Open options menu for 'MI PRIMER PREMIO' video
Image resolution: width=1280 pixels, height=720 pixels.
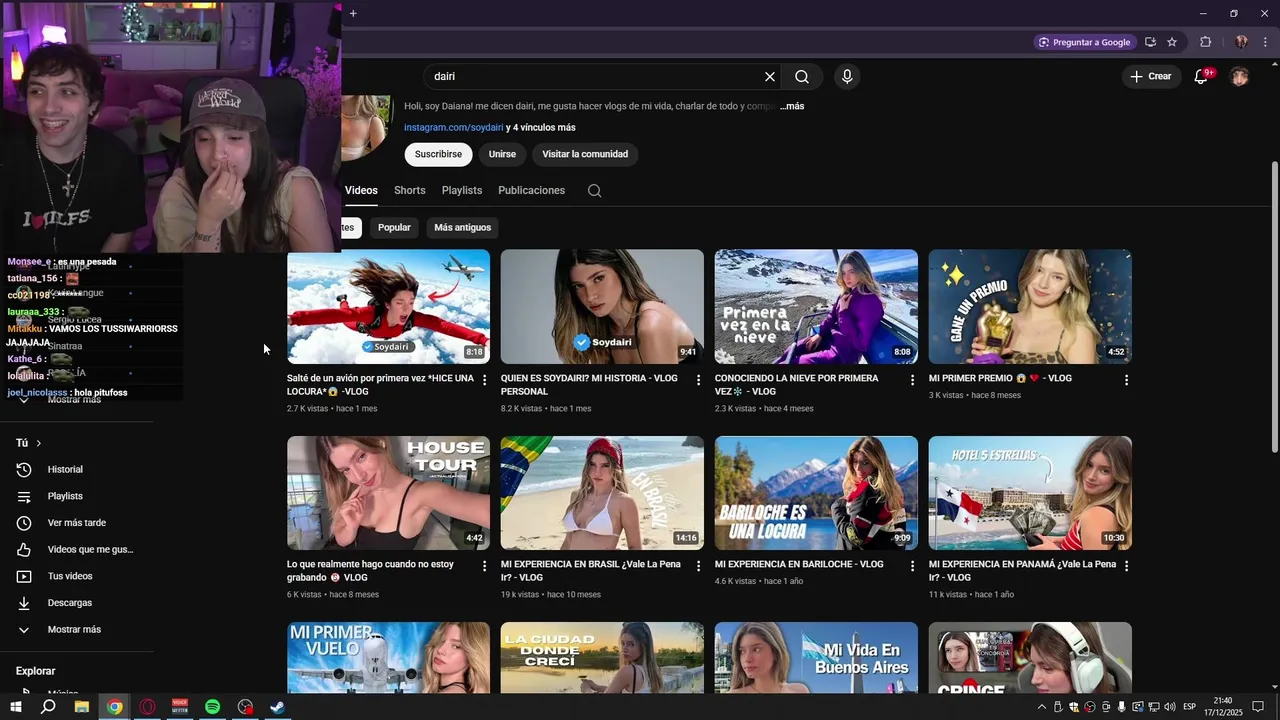1127,380
